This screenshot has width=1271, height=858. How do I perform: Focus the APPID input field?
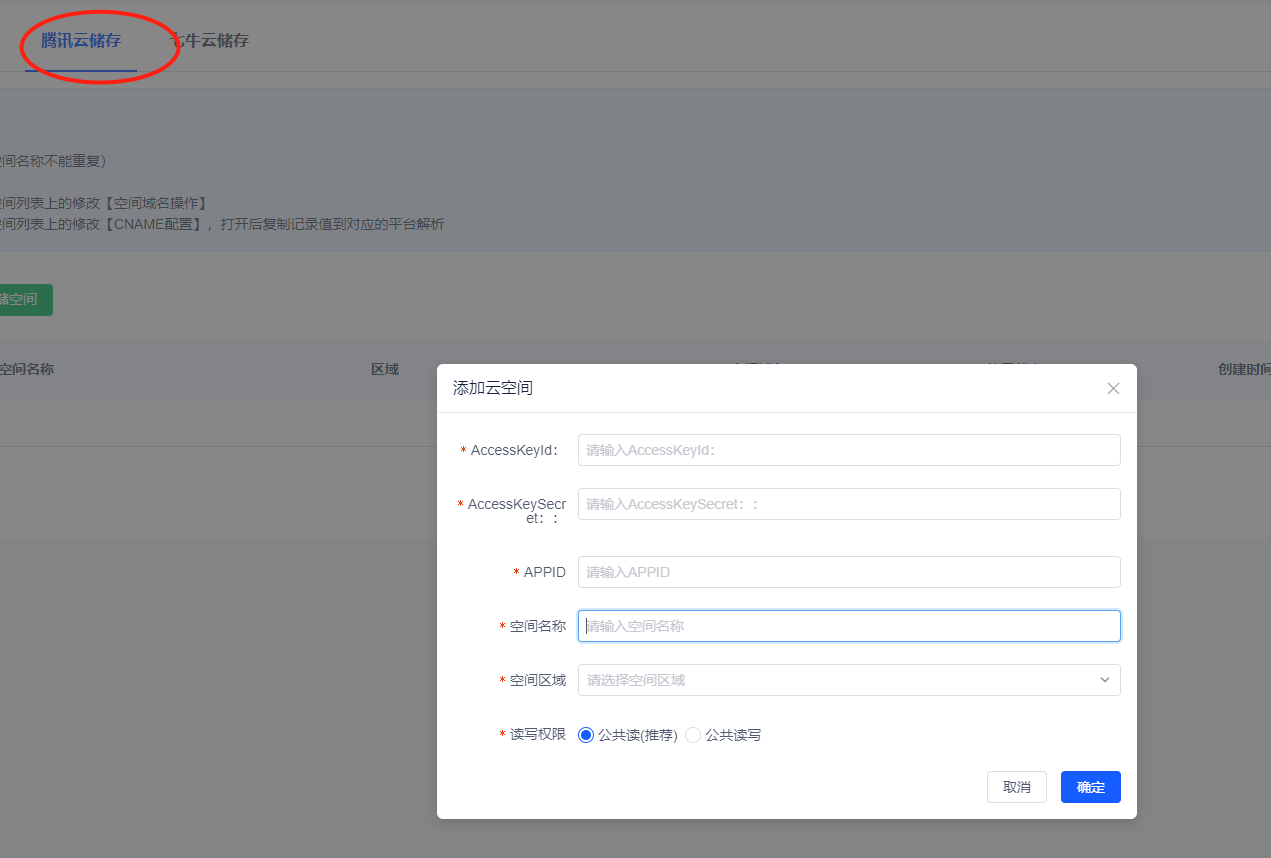[849, 572]
